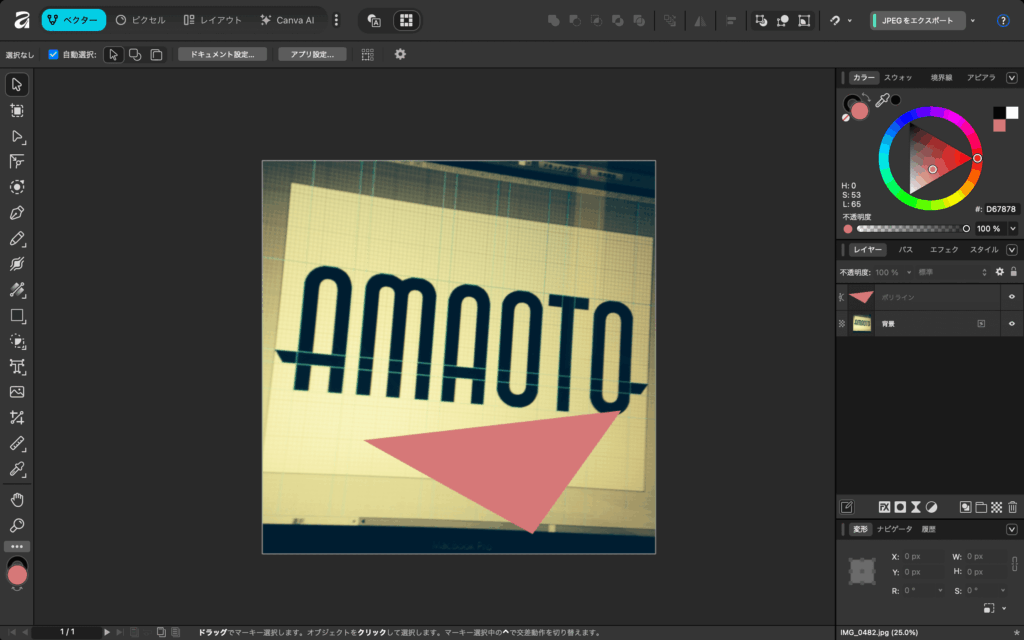The image size is (1024, 640).
Task: Toggle visibility of the 背景 layer
Action: [1012, 323]
